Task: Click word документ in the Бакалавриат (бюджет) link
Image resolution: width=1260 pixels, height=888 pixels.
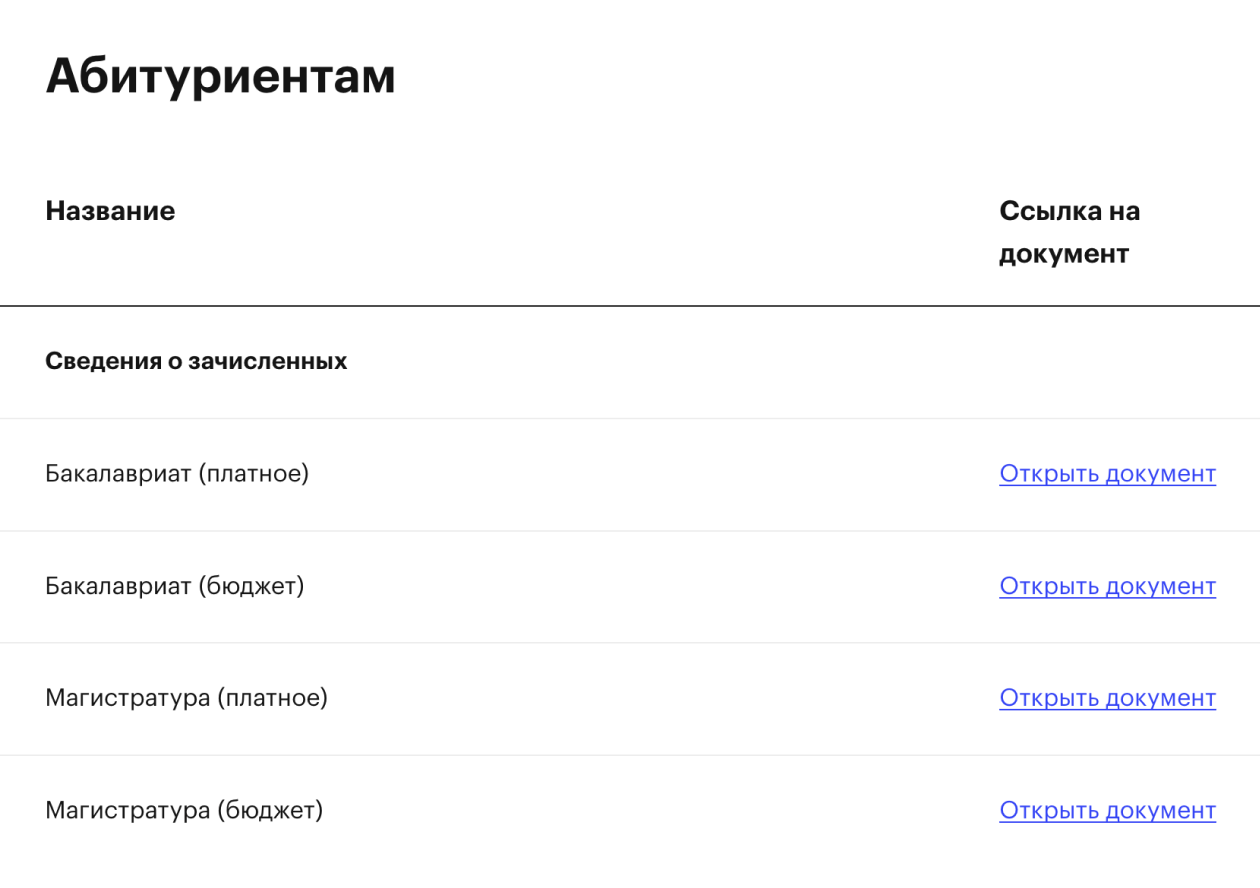Action: [x=1161, y=586]
